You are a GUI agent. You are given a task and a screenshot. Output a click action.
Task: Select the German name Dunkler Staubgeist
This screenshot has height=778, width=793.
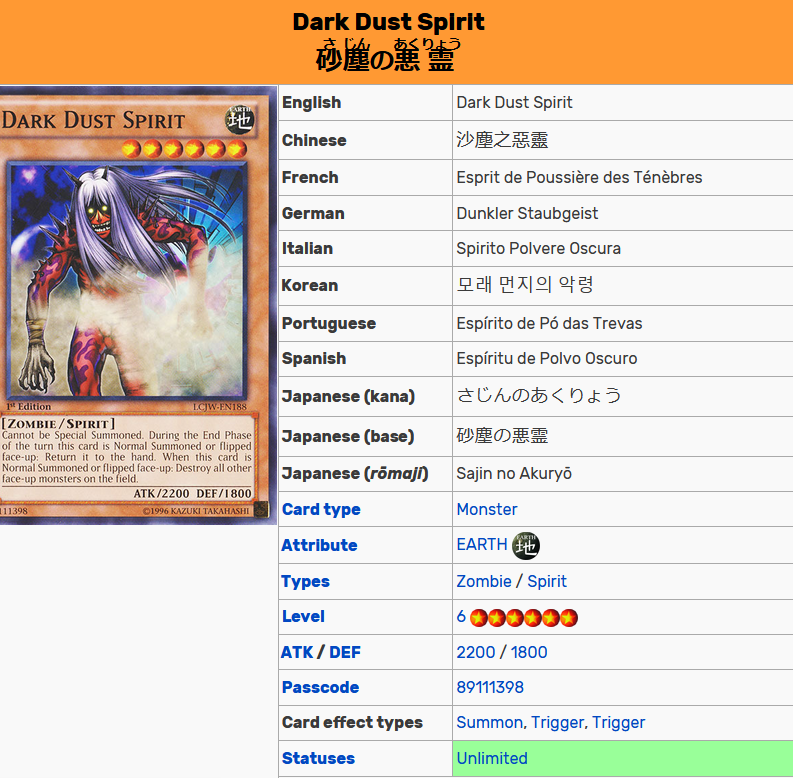coord(527,213)
